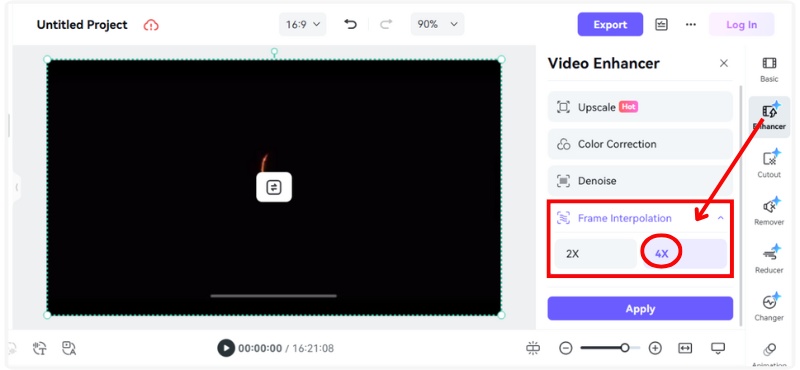Expand the collapsed left panel arrow

(x=16, y=187)
